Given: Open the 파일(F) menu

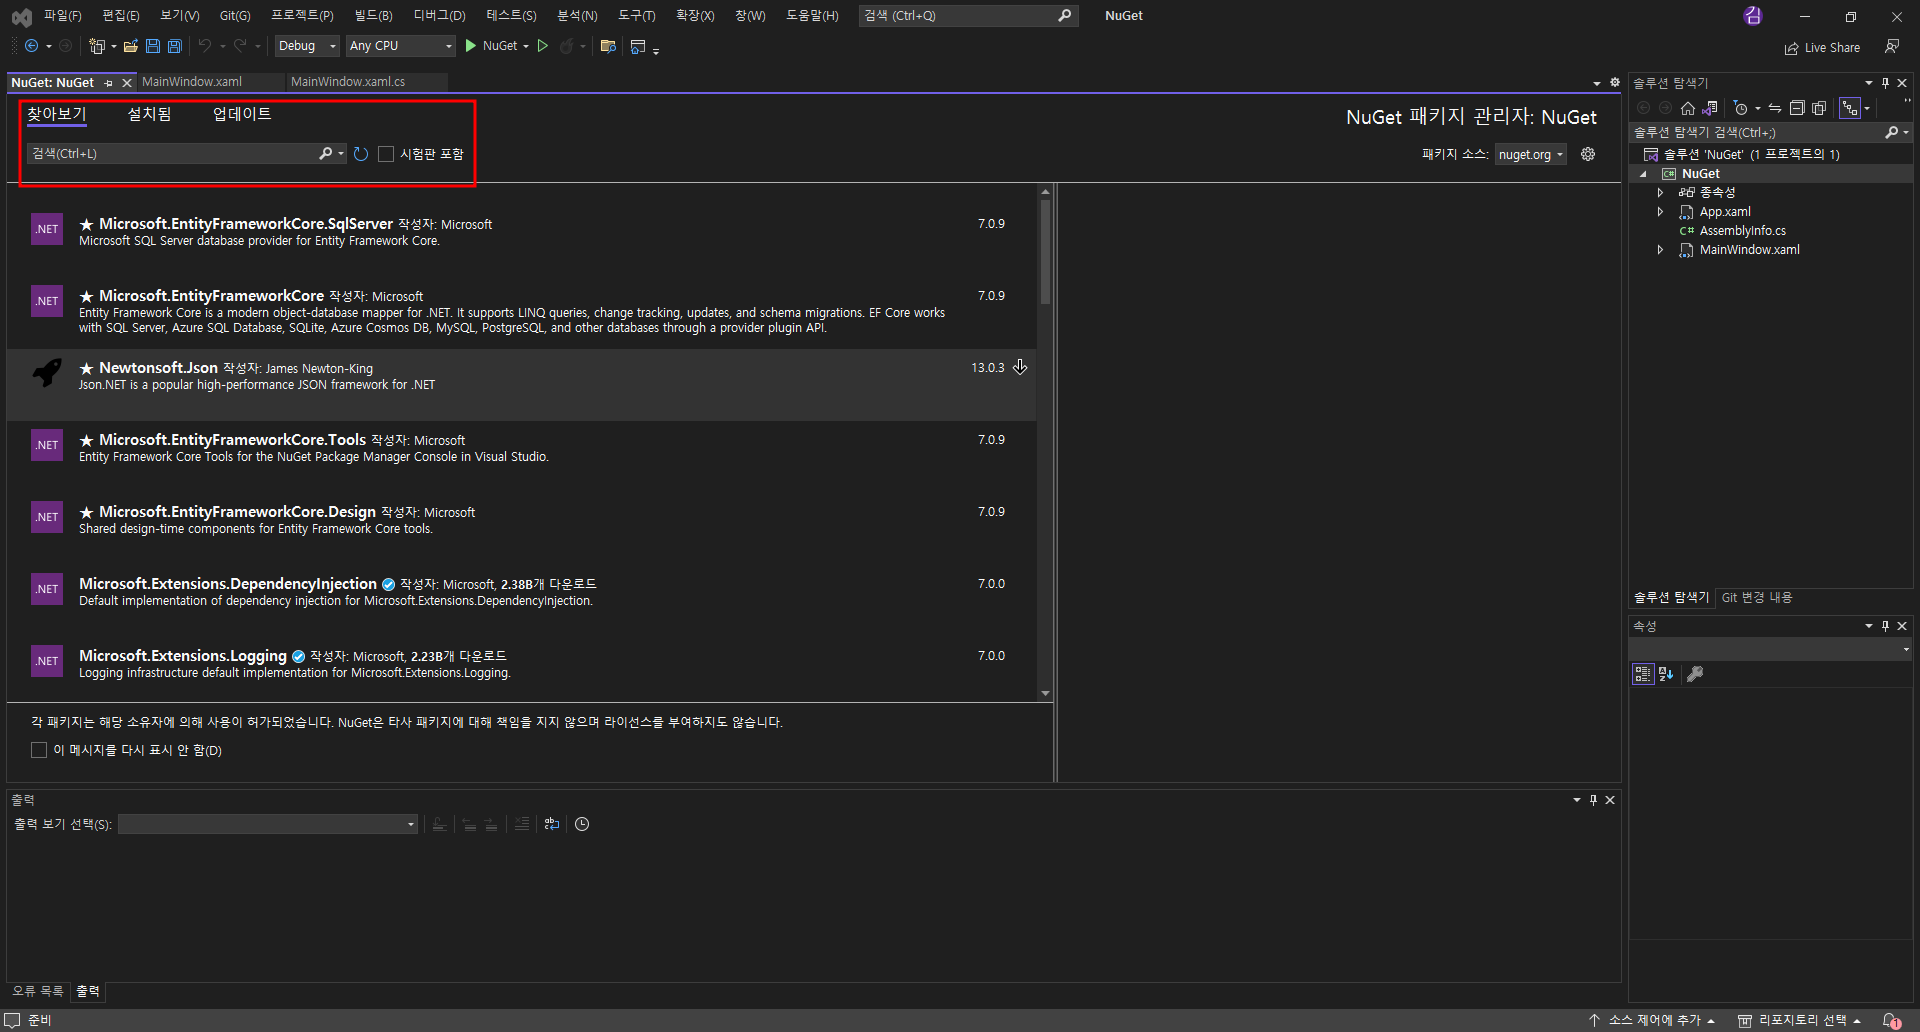Looking at the screenshot, I should [62, 16].
